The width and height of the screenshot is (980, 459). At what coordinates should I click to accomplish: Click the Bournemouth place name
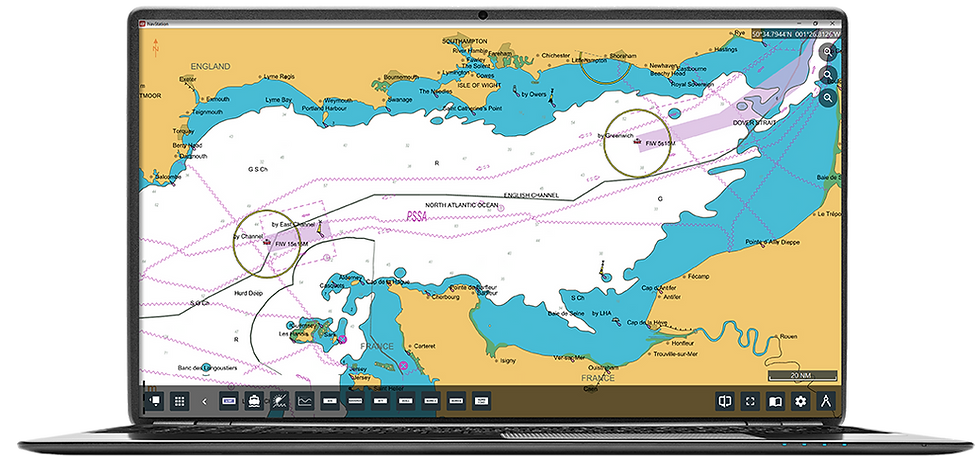[401, 77]
